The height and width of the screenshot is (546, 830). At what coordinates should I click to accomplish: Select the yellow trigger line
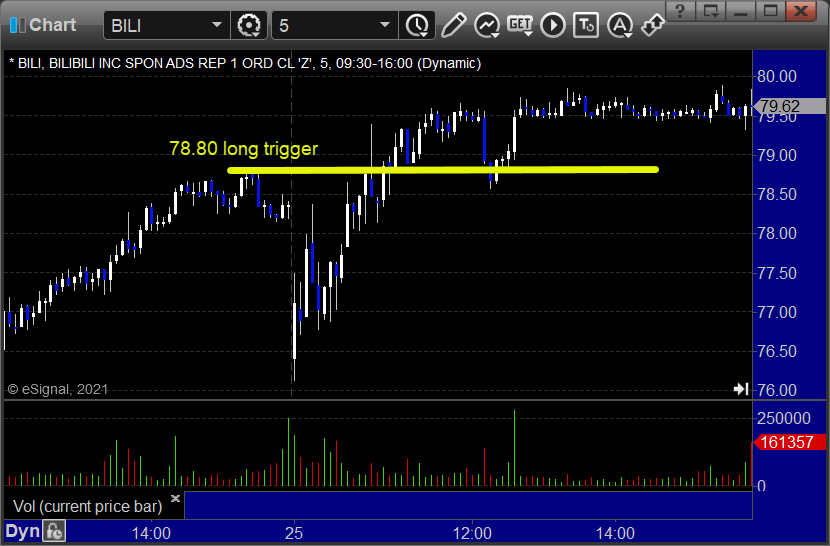[443, 170]
